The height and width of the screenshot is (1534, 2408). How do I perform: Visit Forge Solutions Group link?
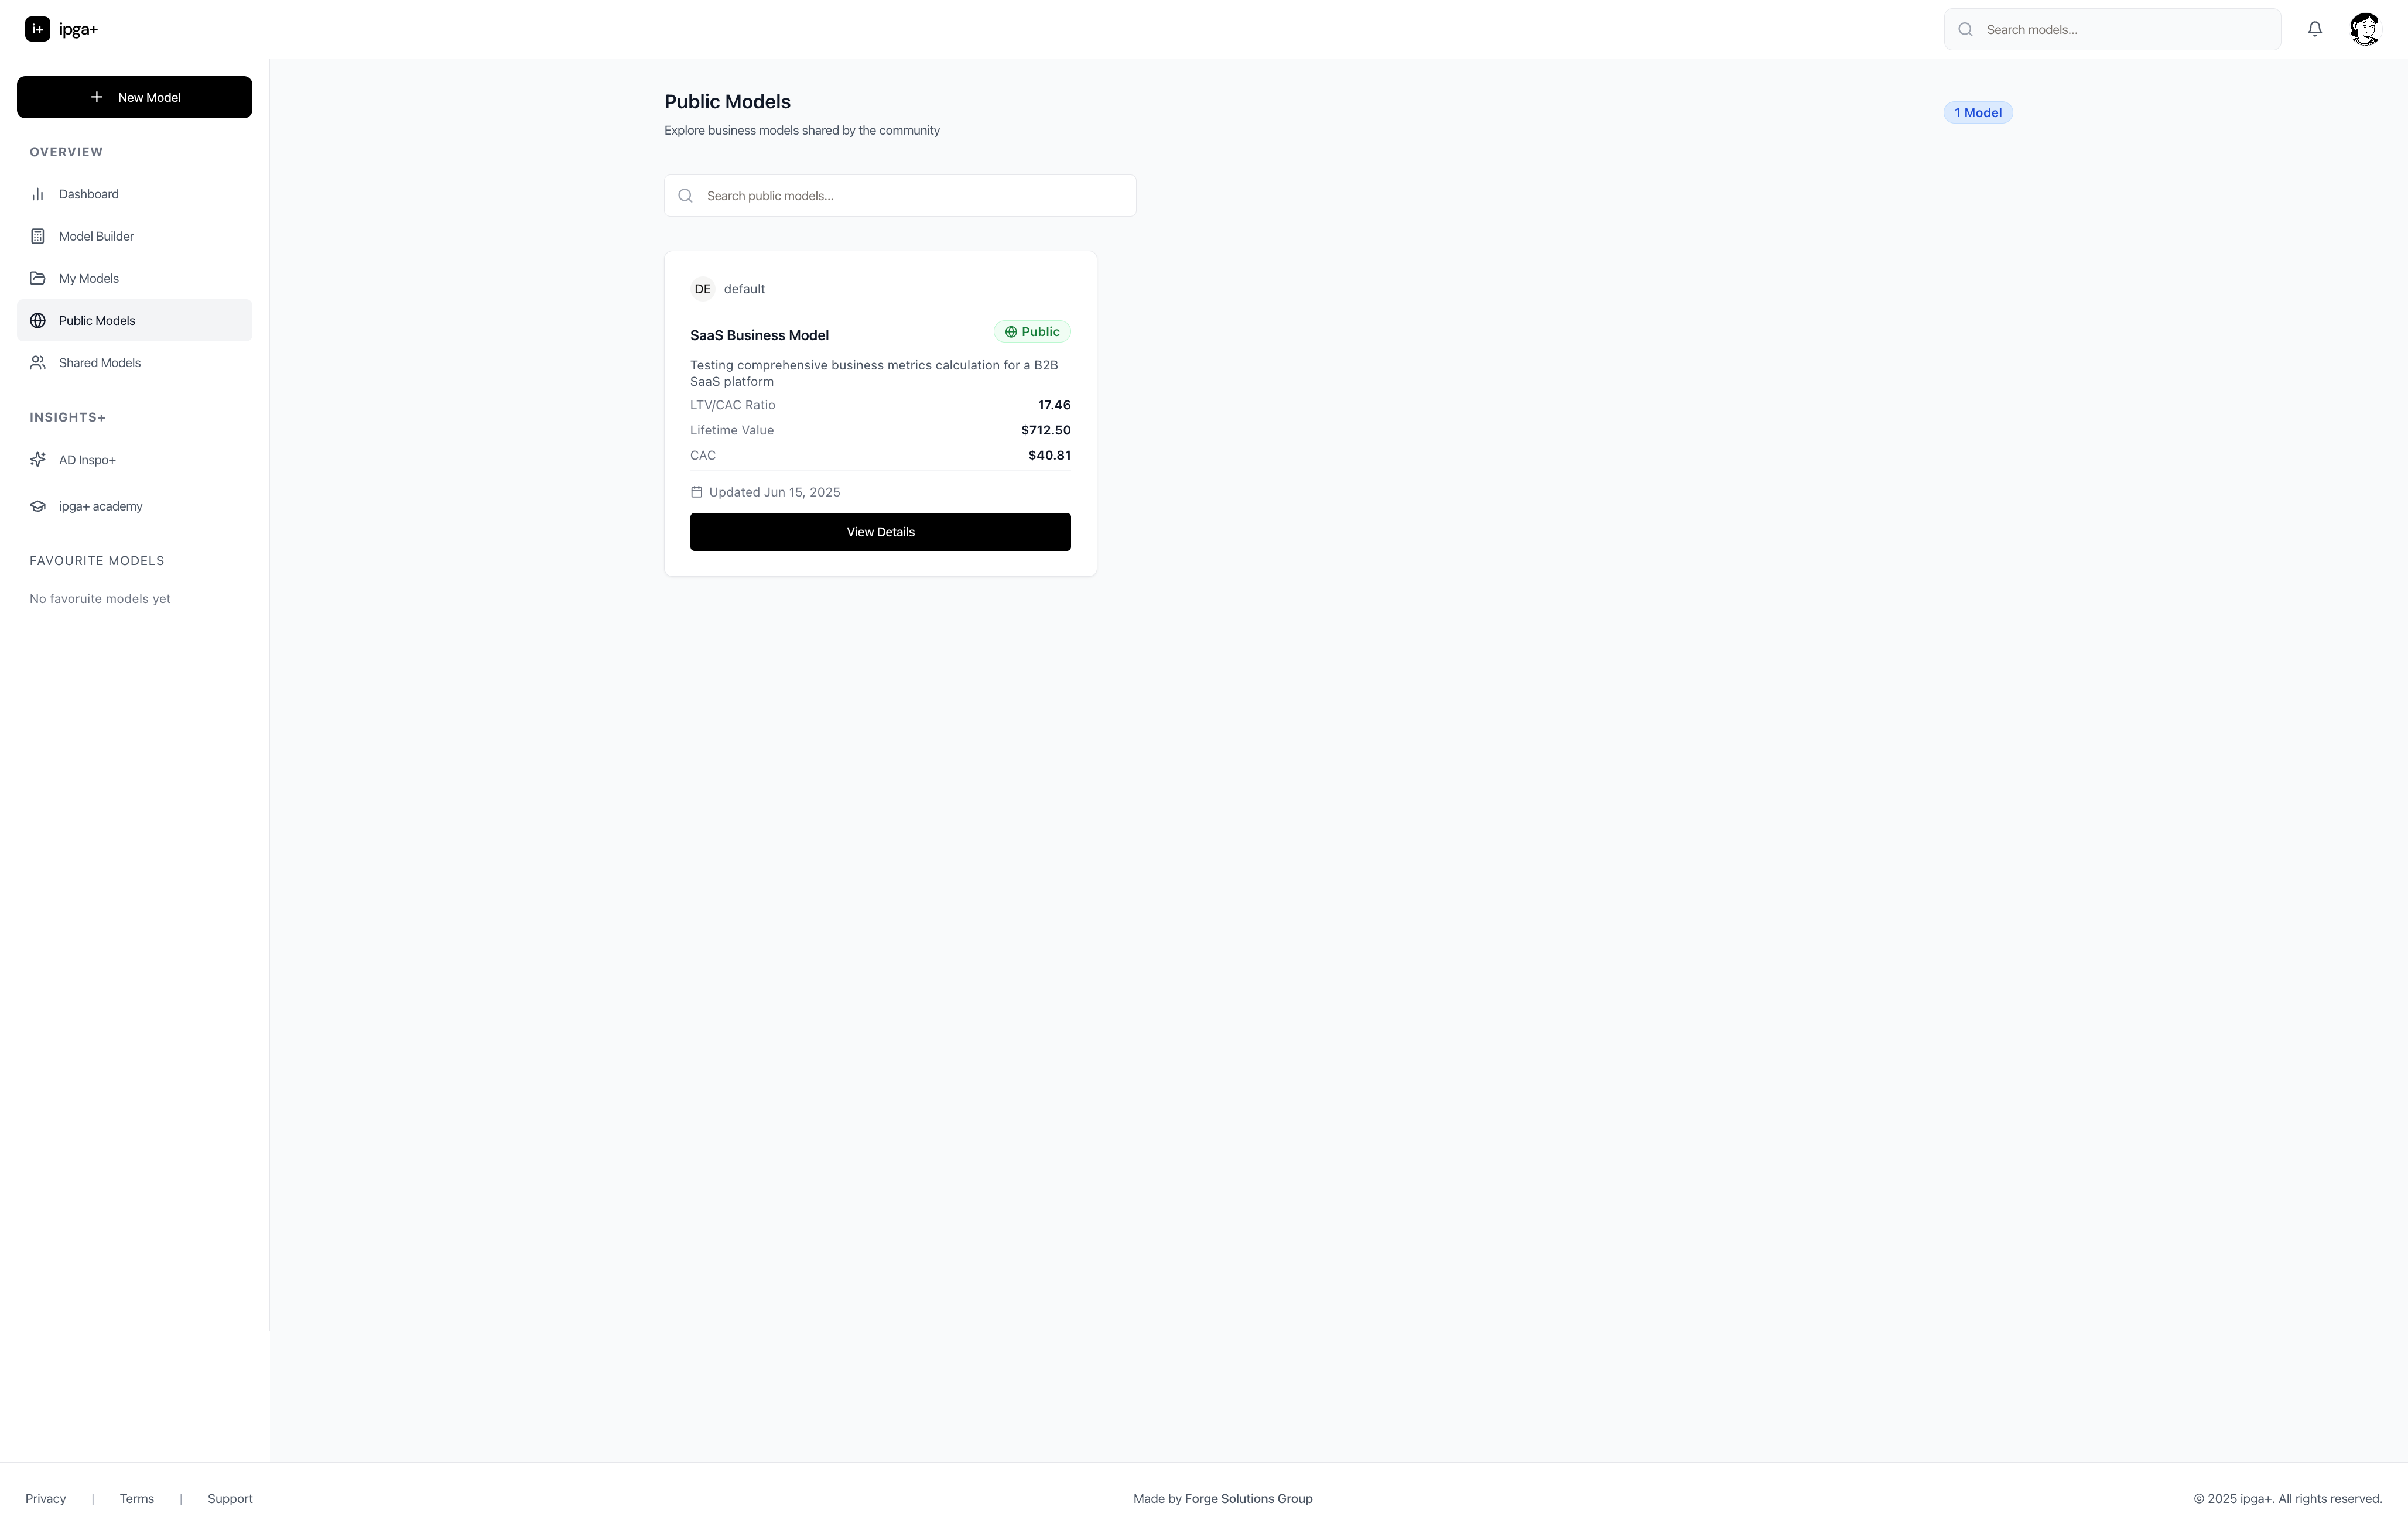point(1248,1498)
